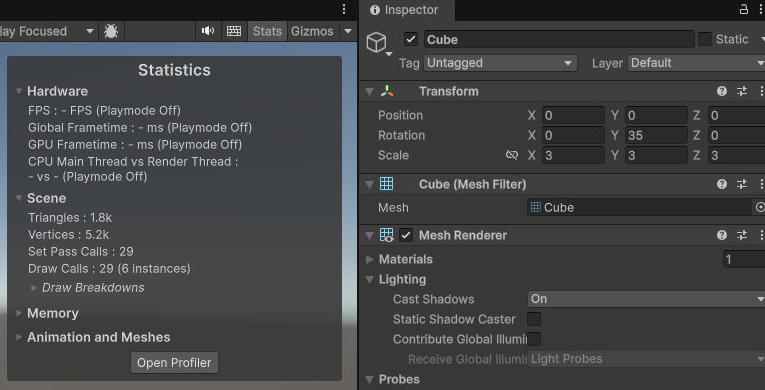Toggle the keyboard shortcuts icon
The width and height of the screenshot is (765, 390).
click(x=234, y=31)
